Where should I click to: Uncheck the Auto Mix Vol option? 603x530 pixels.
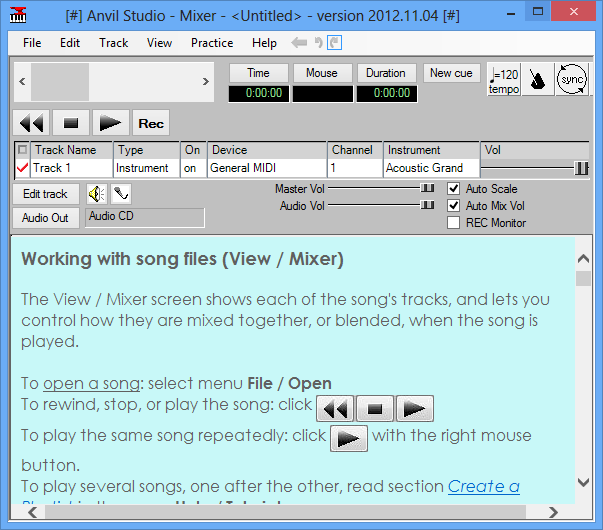(x=453, y=206)
